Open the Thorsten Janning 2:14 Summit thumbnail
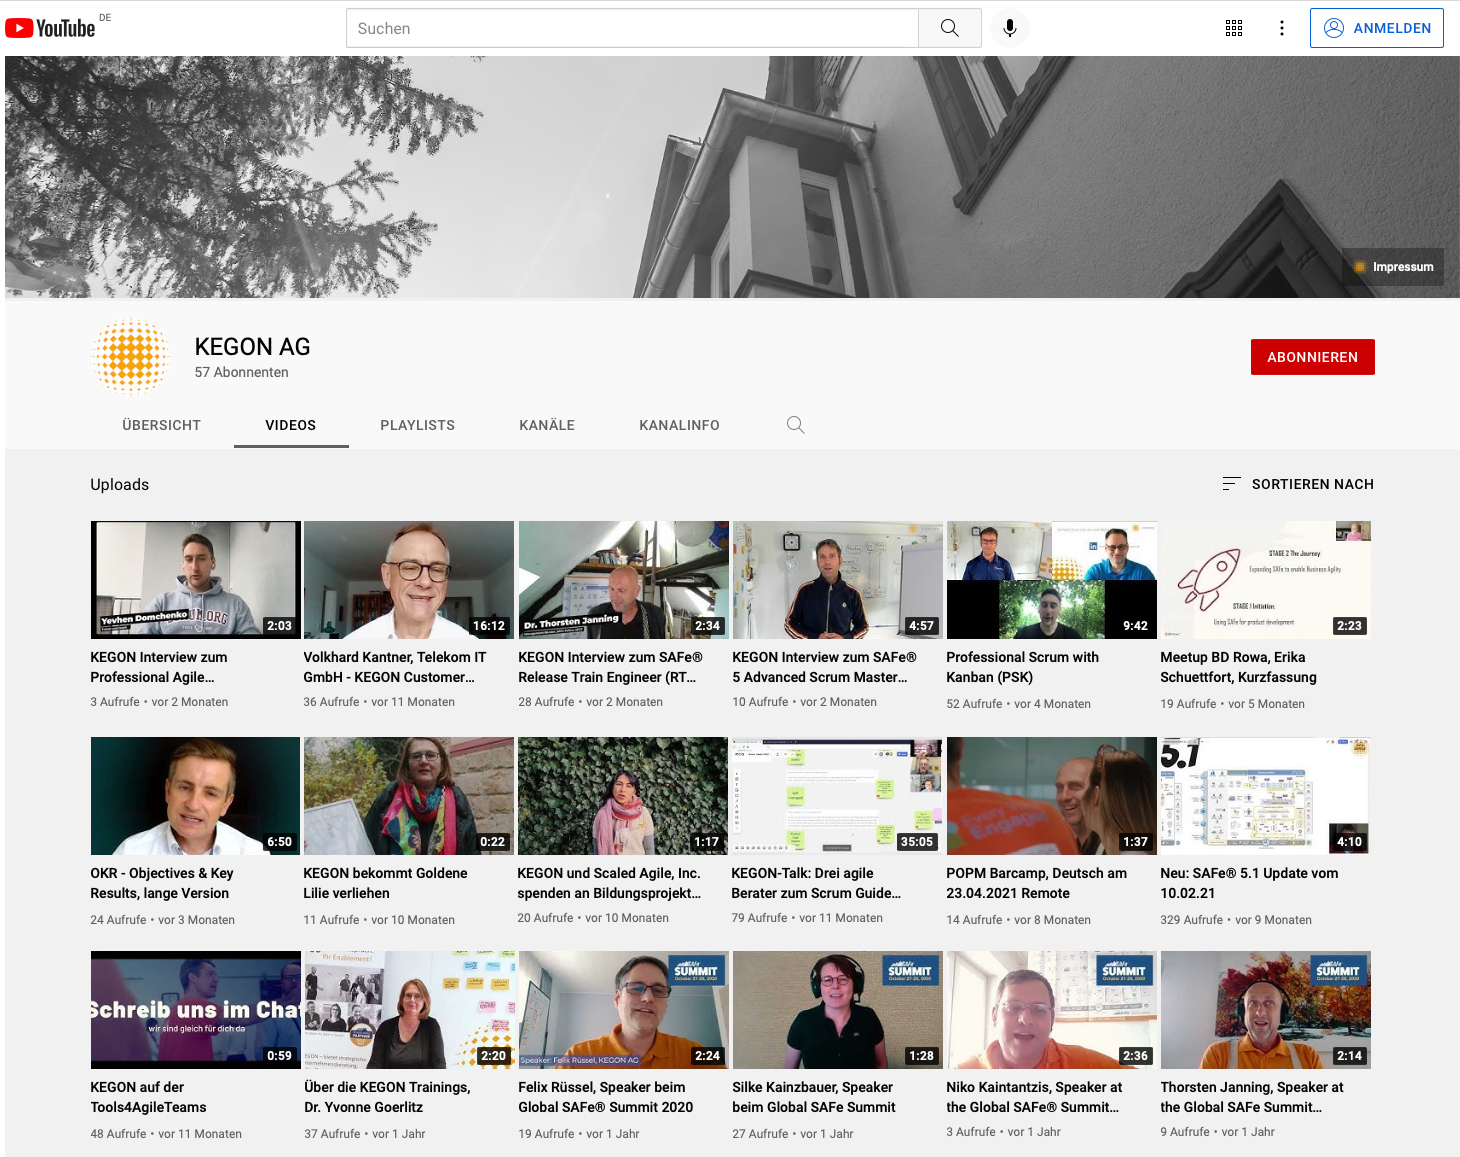 [1265, 1010]
